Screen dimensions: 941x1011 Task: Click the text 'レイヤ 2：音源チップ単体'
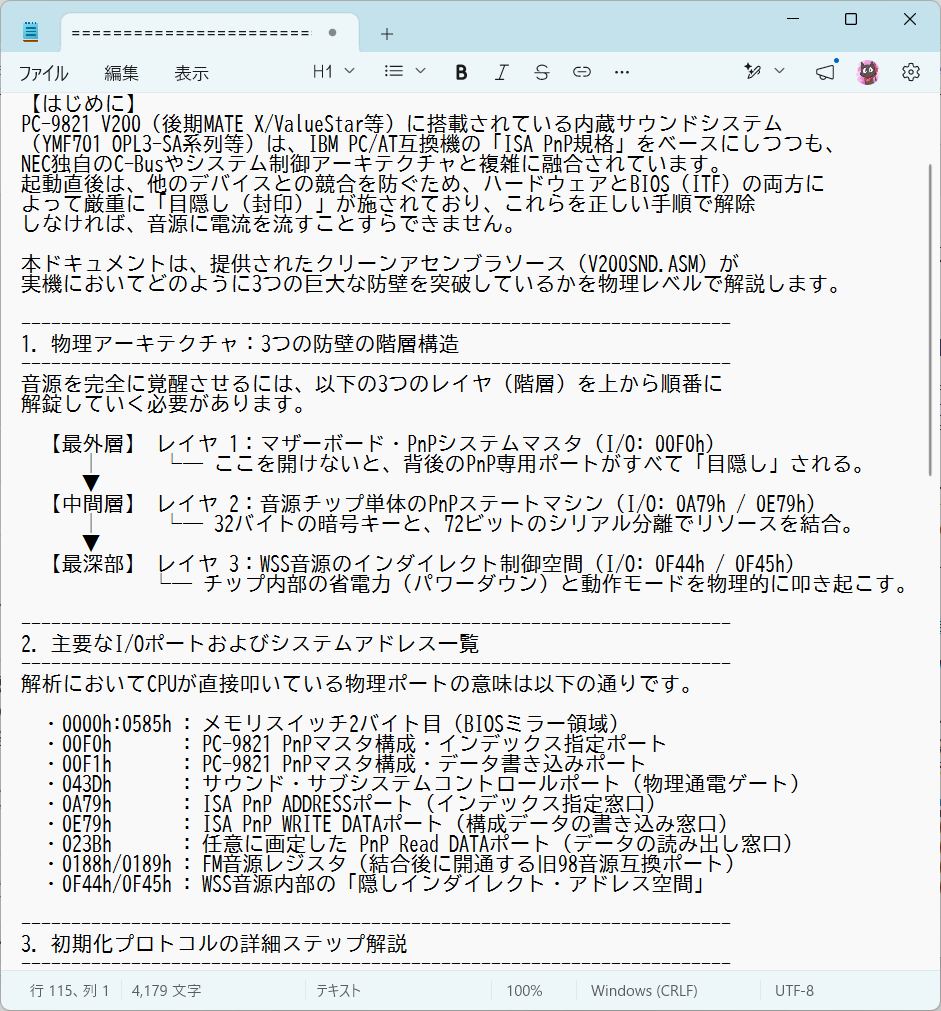pos(281,504)
